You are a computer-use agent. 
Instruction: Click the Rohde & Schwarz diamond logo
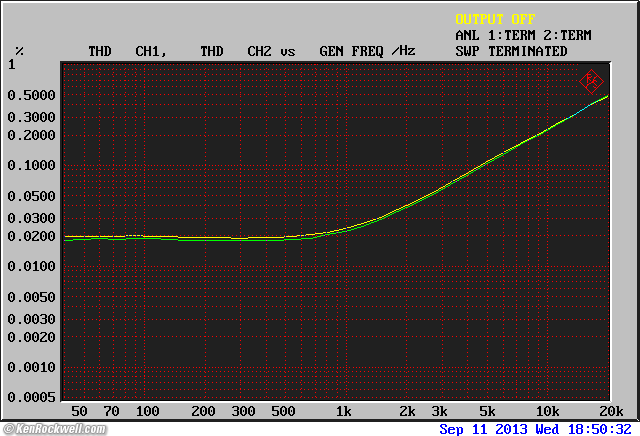tap(591, 82)
